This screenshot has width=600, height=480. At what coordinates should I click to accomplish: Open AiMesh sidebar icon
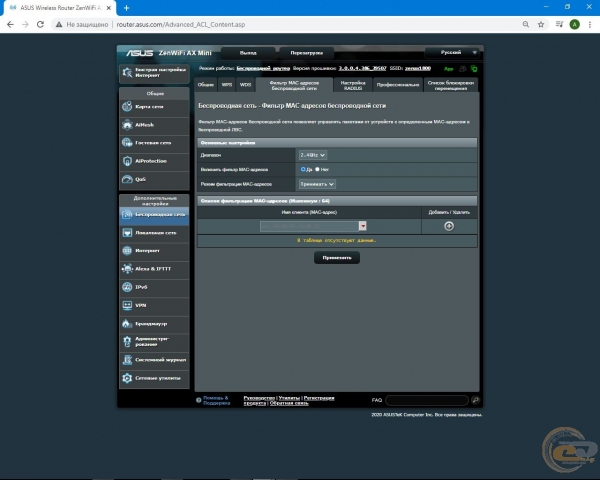(x=127, y=125)
